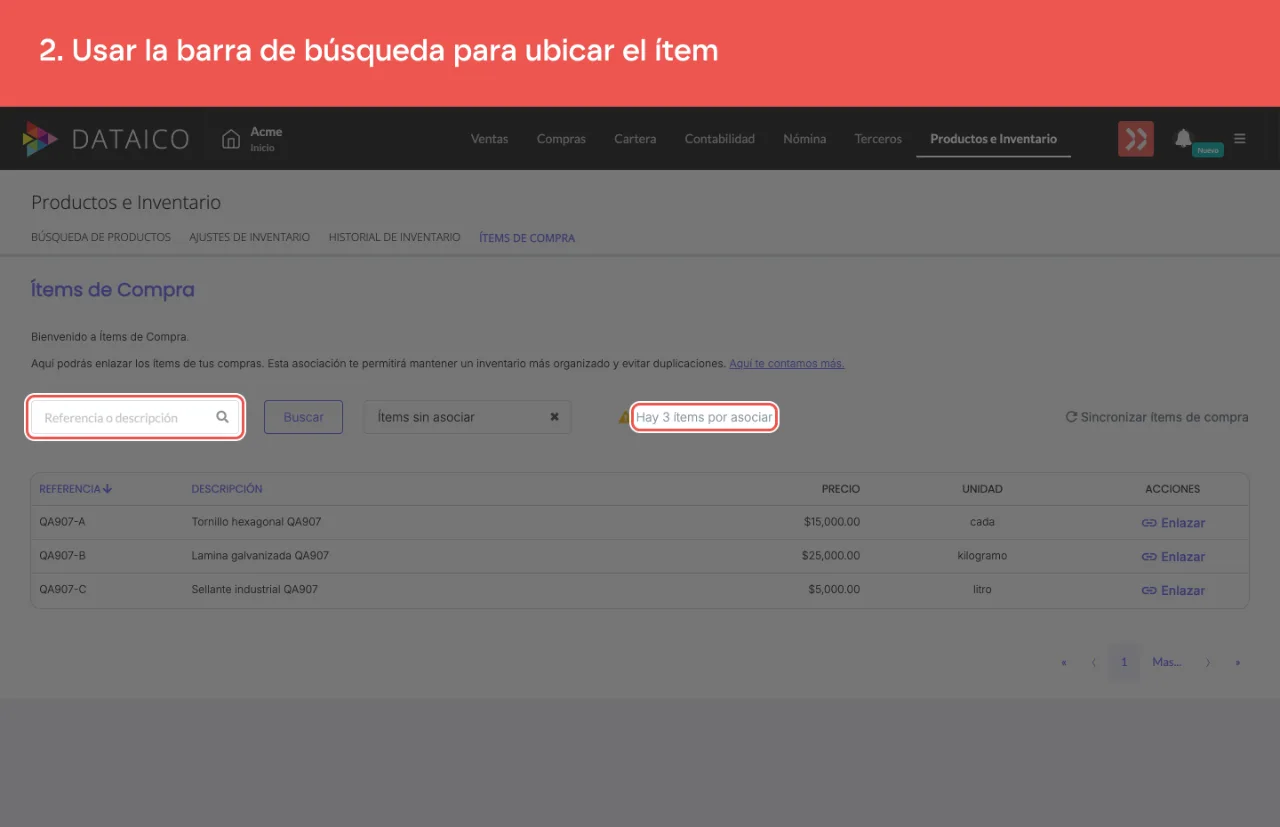
Task: Go to previous page arrow
Action: click(x=1094, y=662)
